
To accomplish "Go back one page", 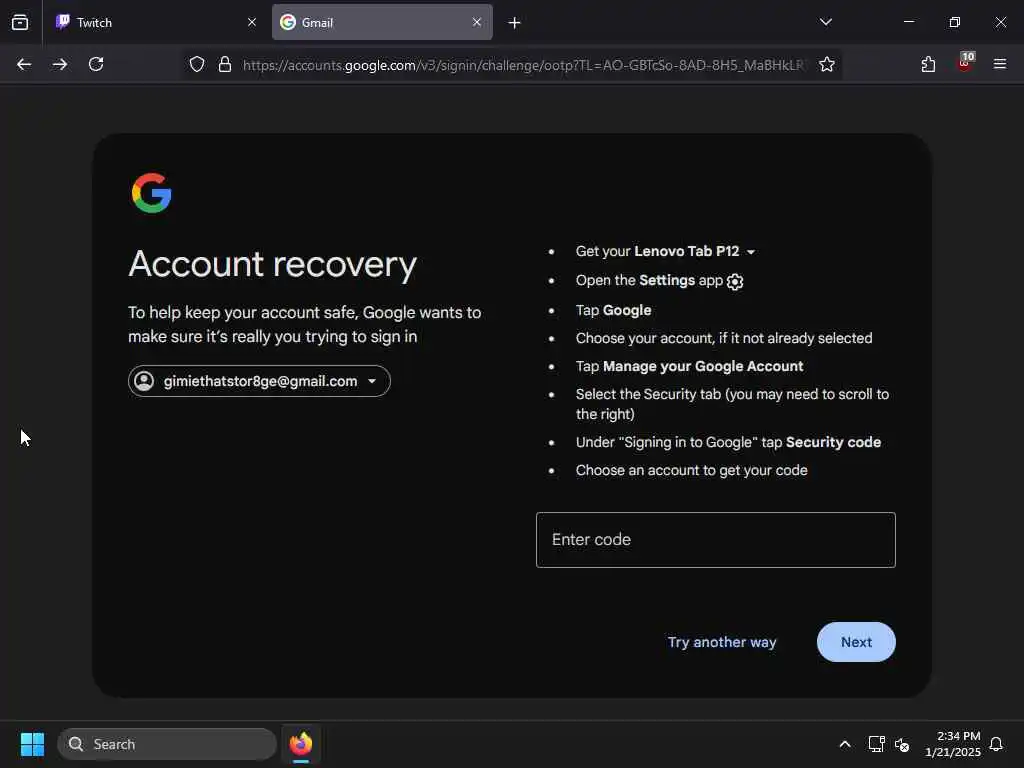I will click(x=24, y=64).
